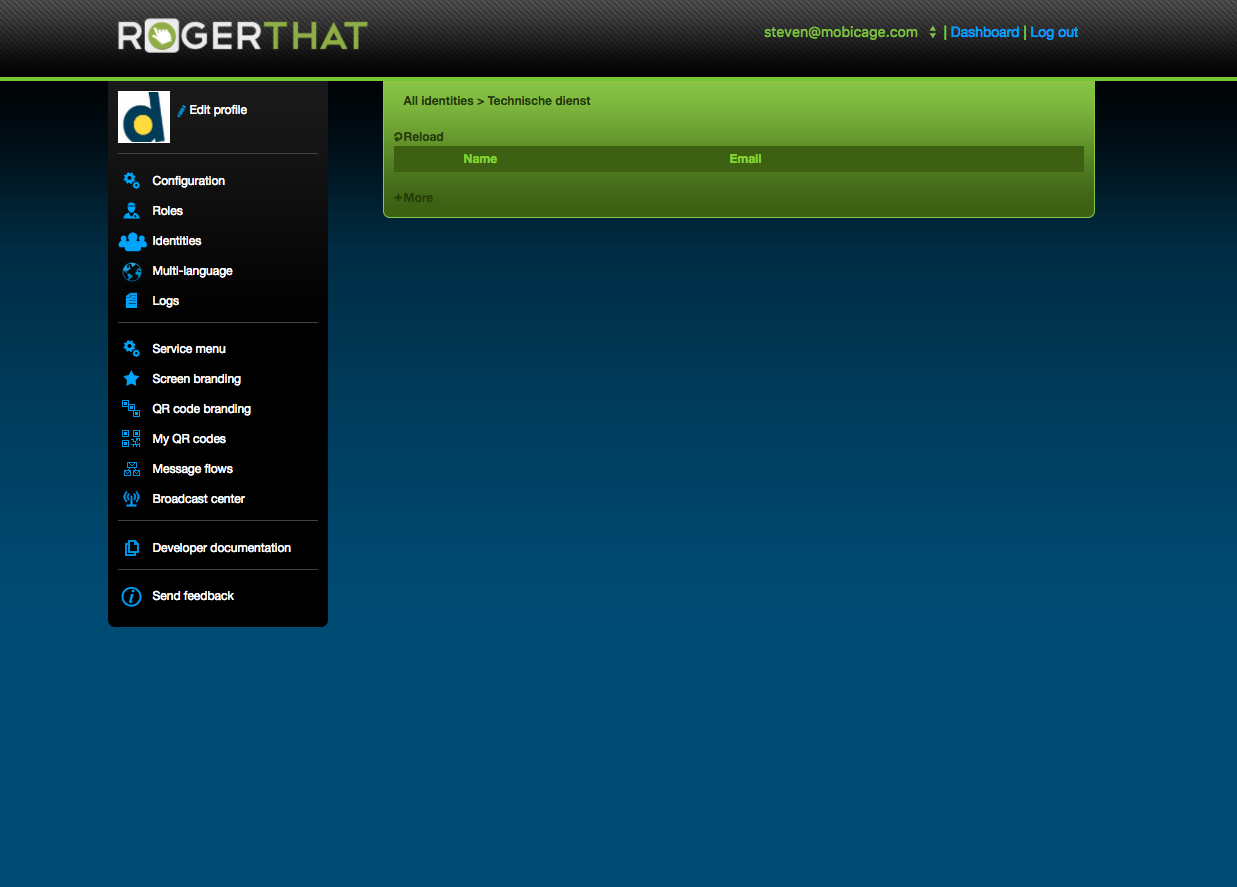Go to Screen branding

196,379
